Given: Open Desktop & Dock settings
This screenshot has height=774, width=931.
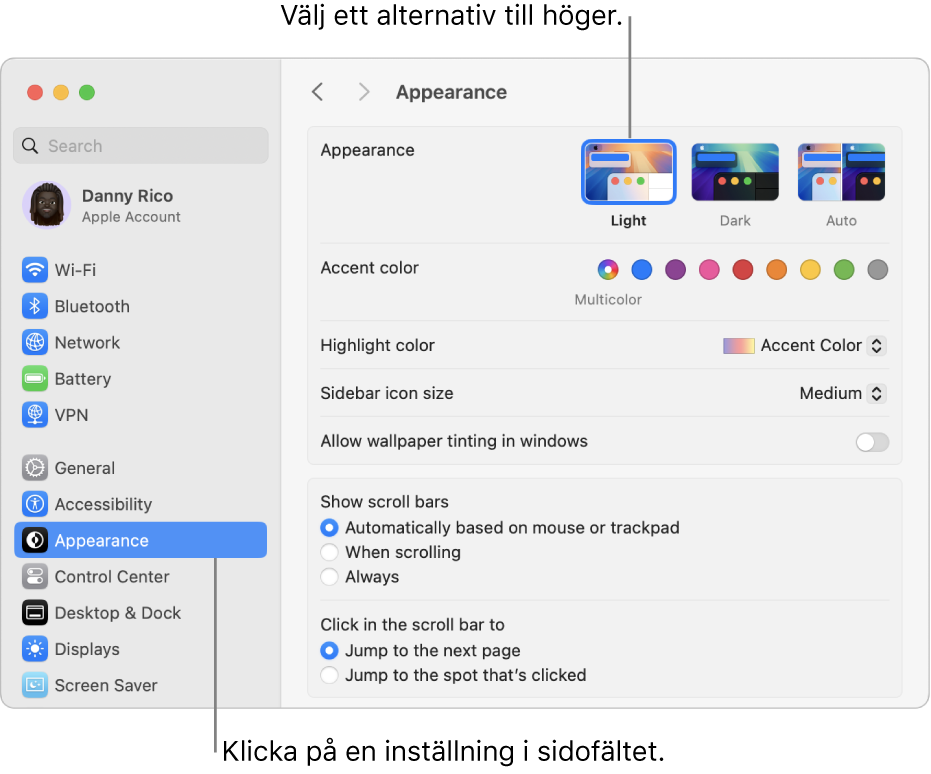Looking at the screenshot, I should pyautogui.click(x=117, y=613).
